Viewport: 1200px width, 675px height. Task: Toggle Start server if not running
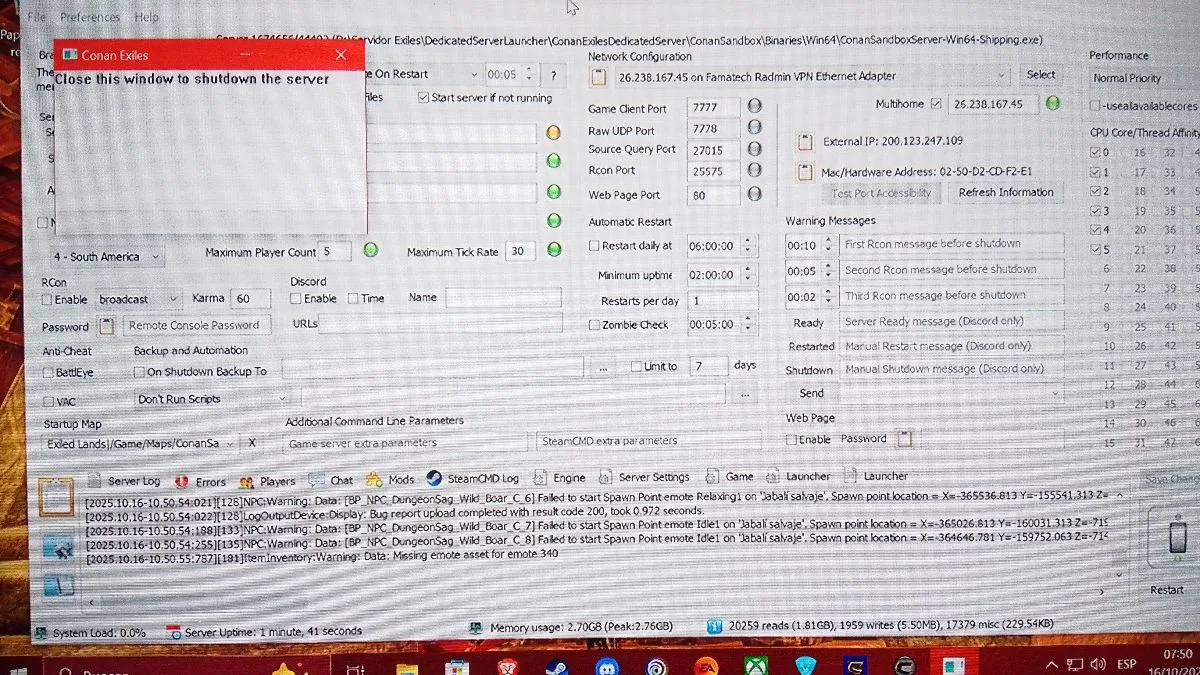[423, 98]
